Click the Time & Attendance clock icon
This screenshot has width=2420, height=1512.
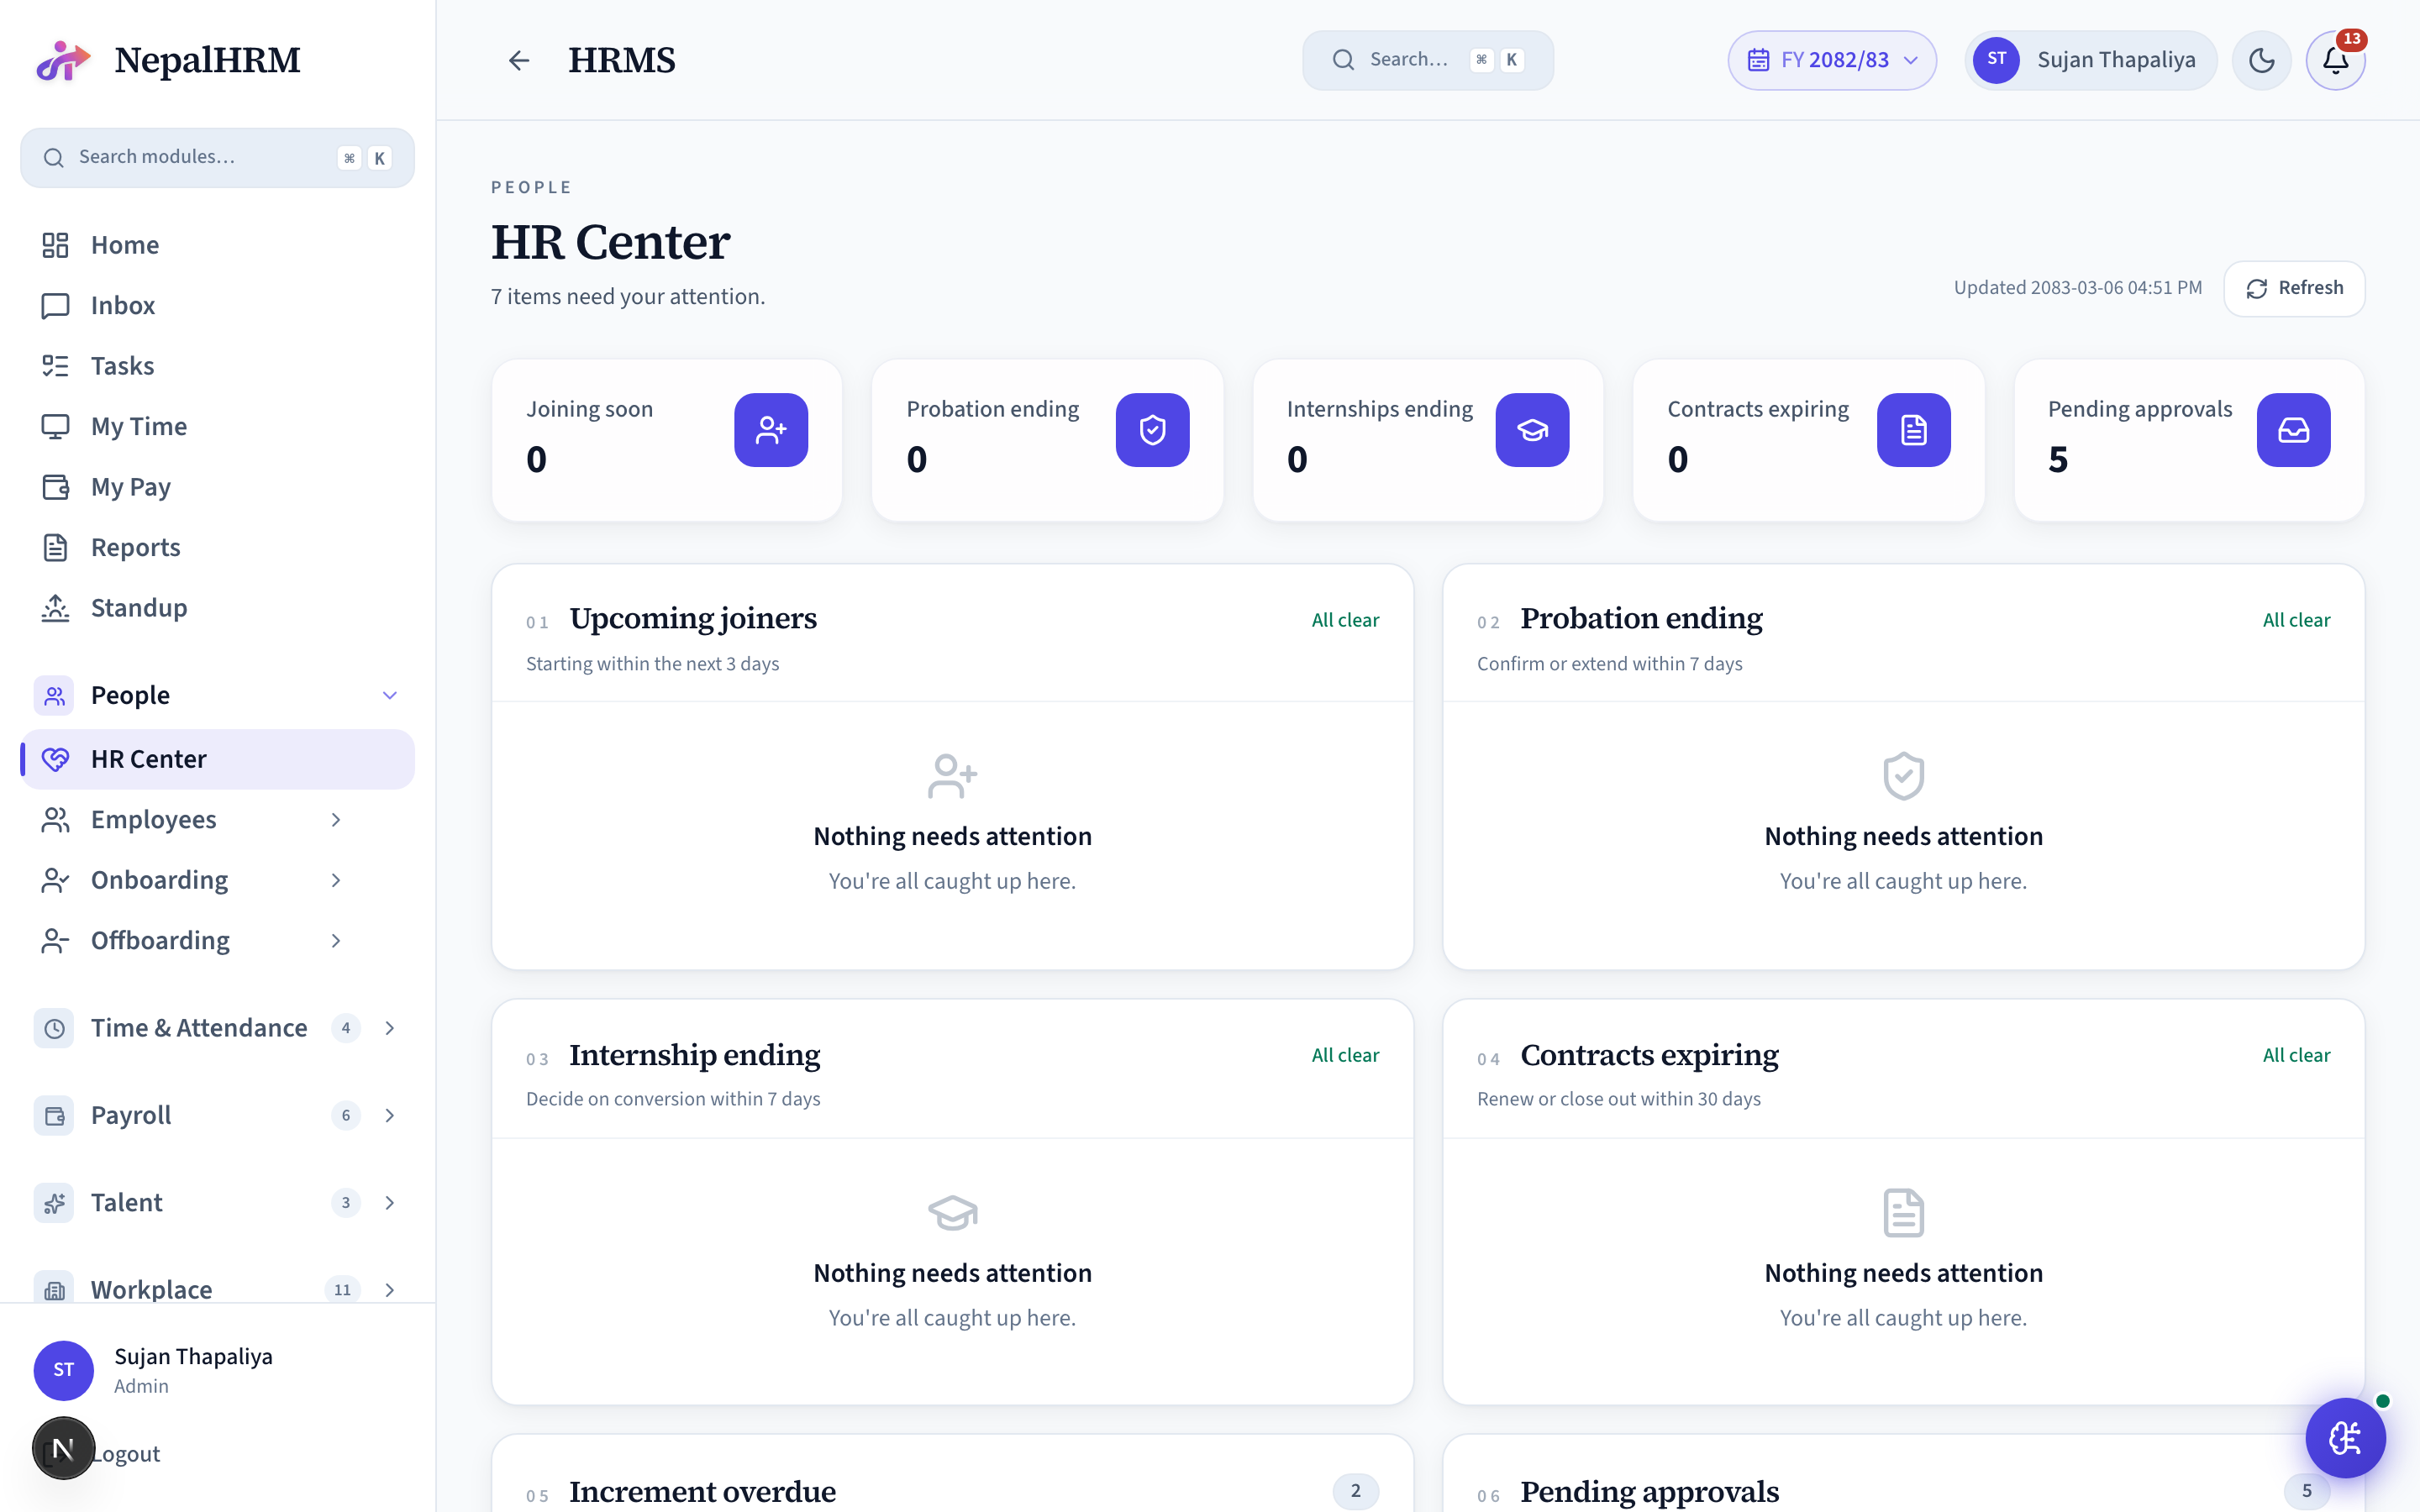pyautogui.click(x=54, y=1028)
